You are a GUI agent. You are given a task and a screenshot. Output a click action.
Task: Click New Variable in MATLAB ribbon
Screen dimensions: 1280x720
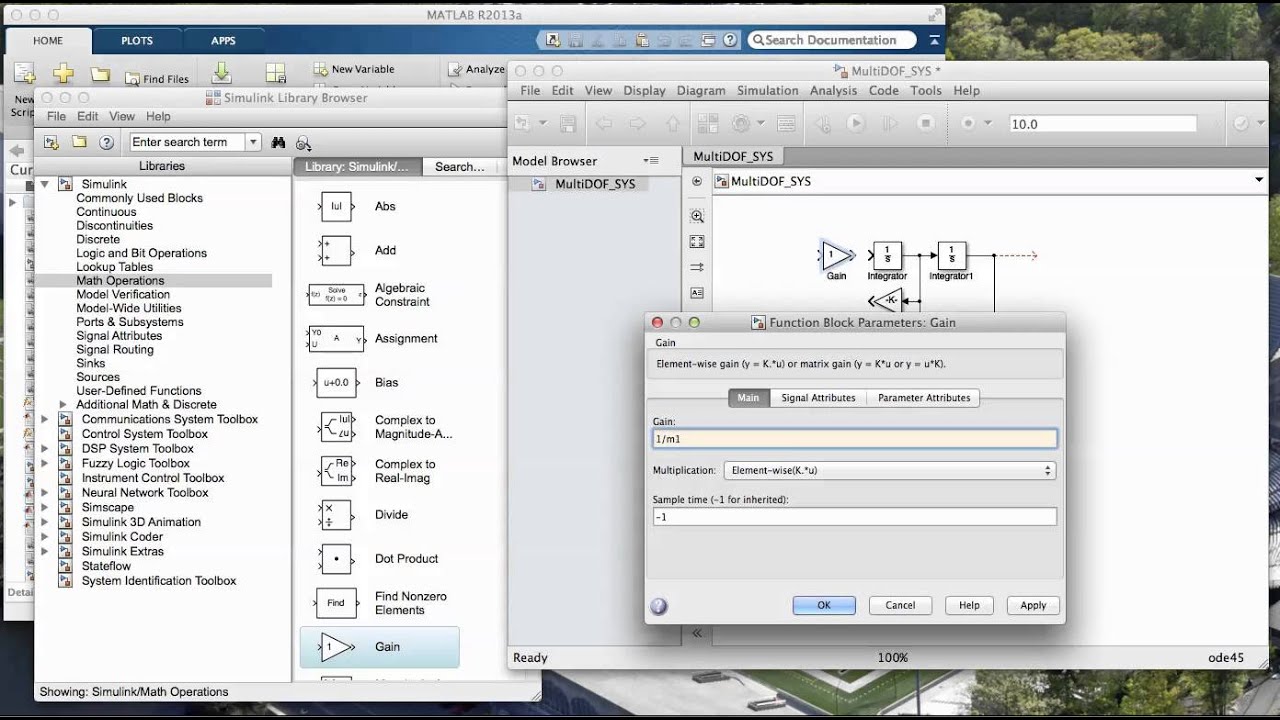[x=353, y=69]
